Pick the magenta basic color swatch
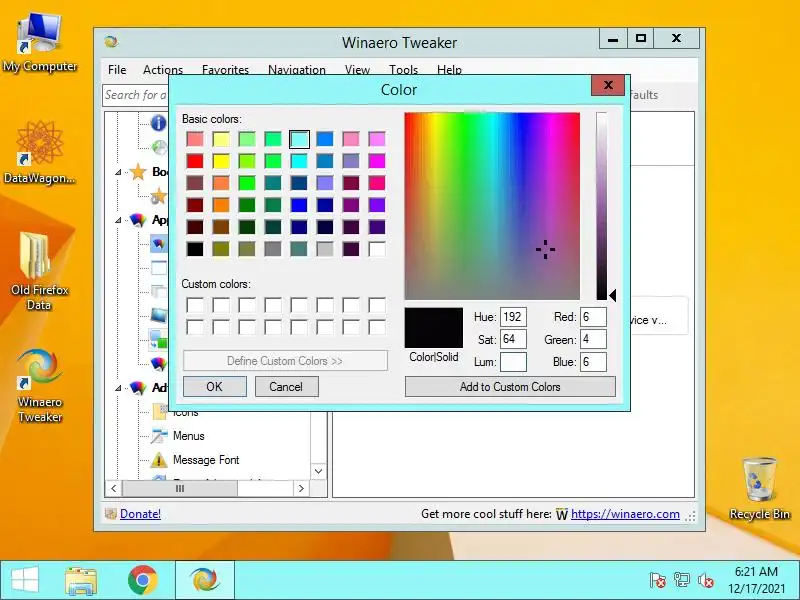Screen dimensions: 800x600 377,161
